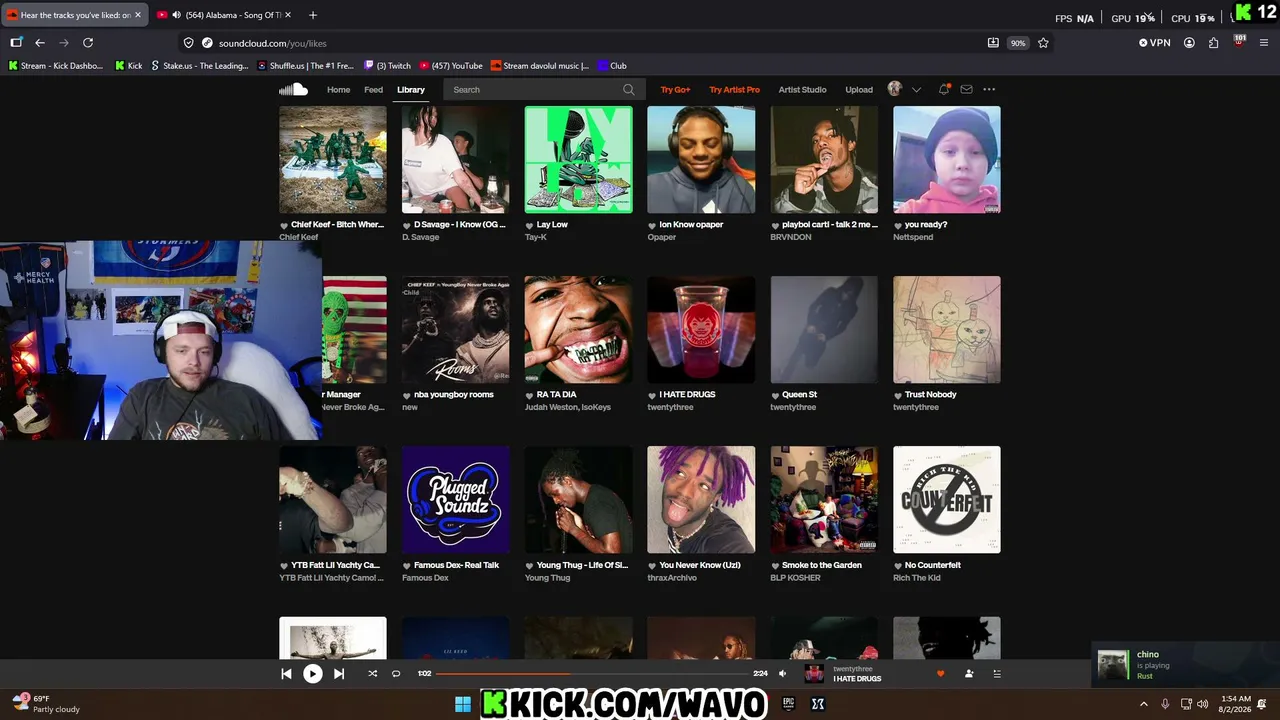
Task: Open the Kick bookmark
Action: pyautogui.click(x=128, y=66)
